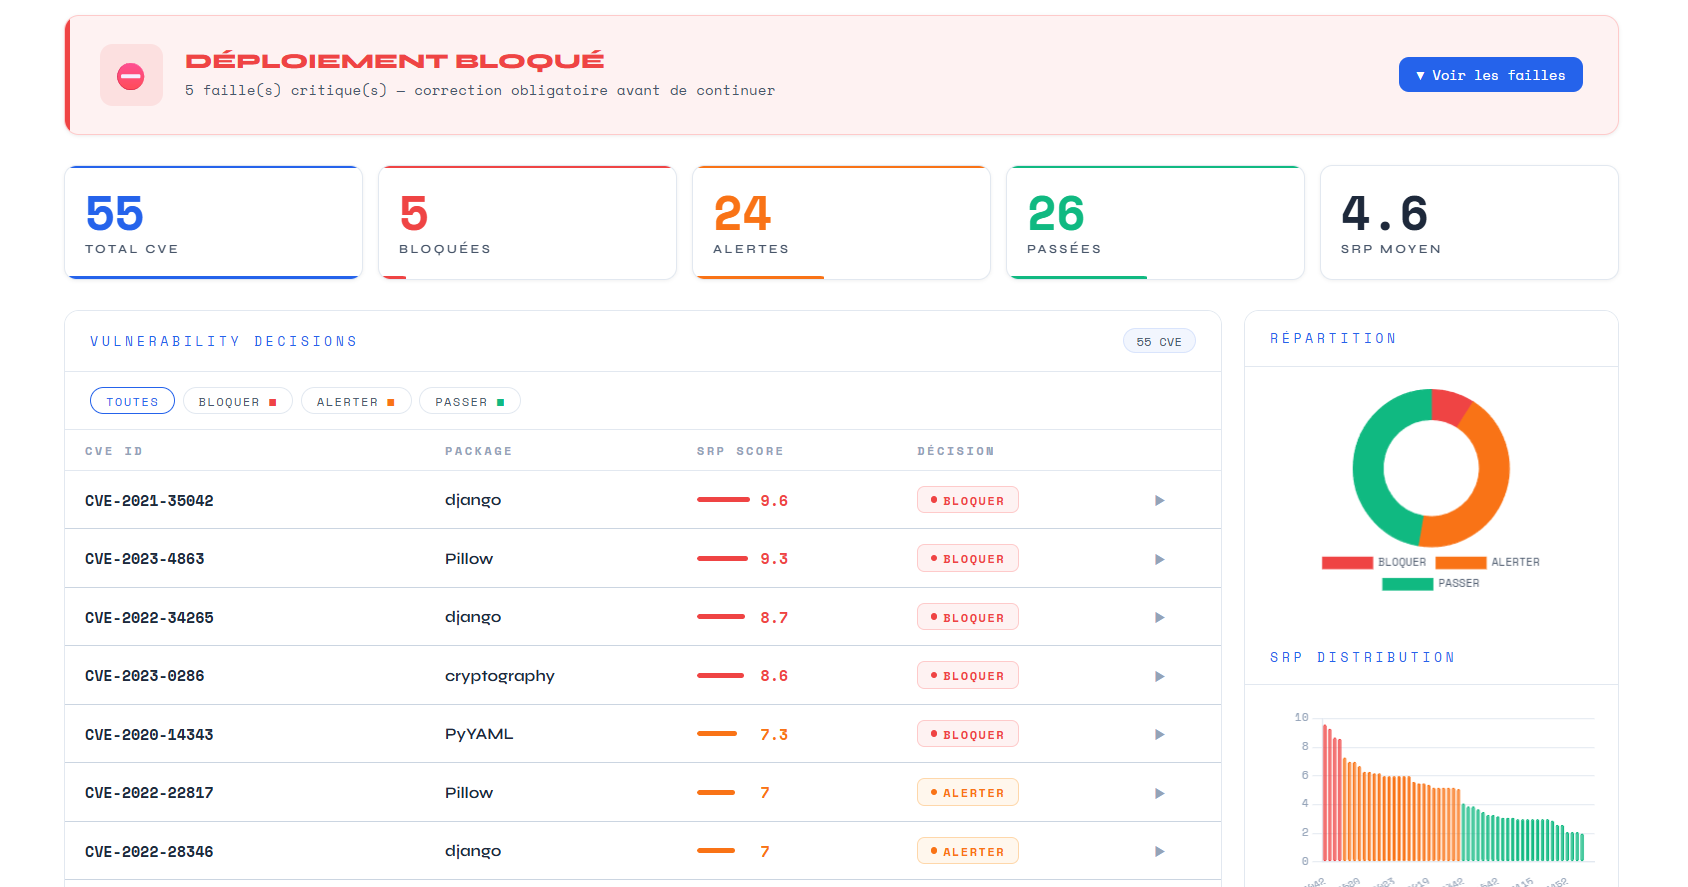Toggle Alerter legend orange swatch

pyautogui.click(x=1461, y=563)
